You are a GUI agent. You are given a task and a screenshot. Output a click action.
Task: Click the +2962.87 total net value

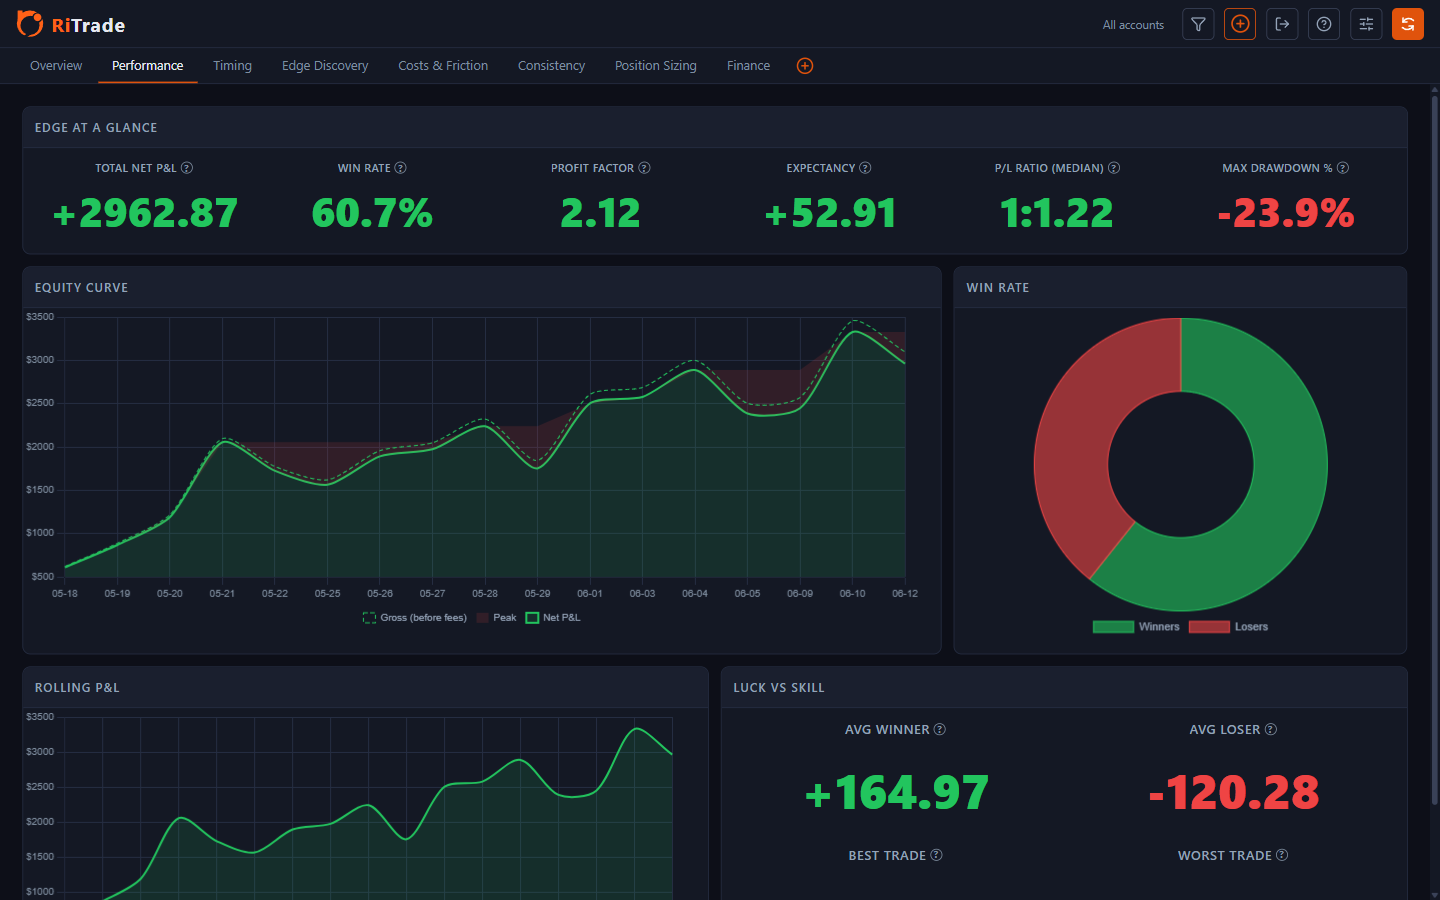145,213
